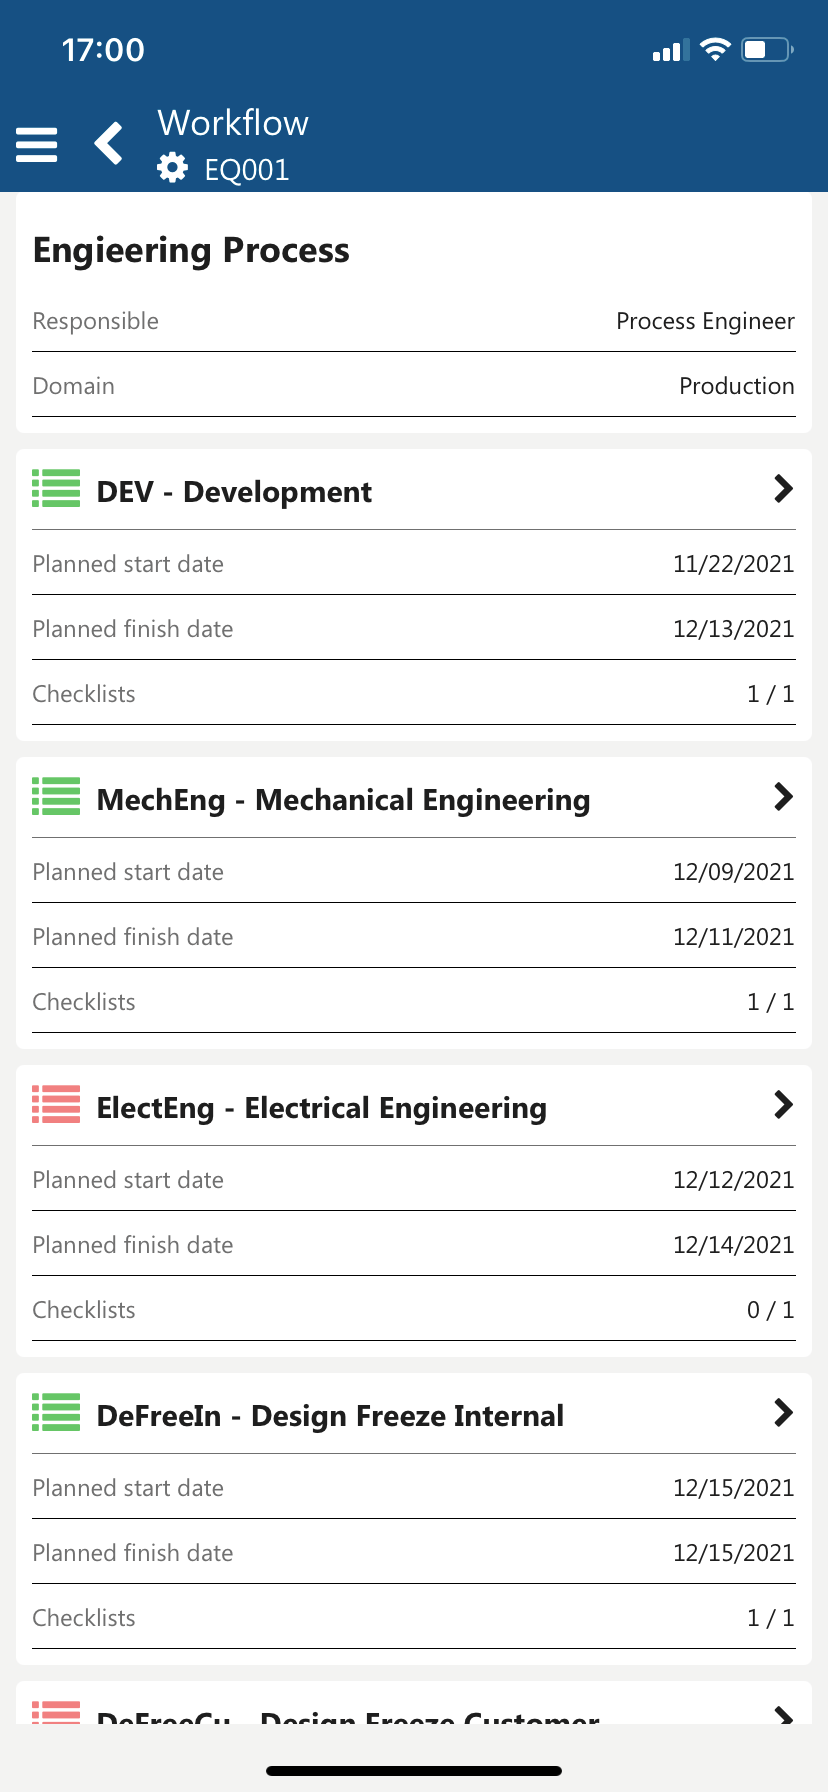Screen dimensions: 828x1792
Task: Tap the Wi-Fi status icon
Action: click(715, 50)
